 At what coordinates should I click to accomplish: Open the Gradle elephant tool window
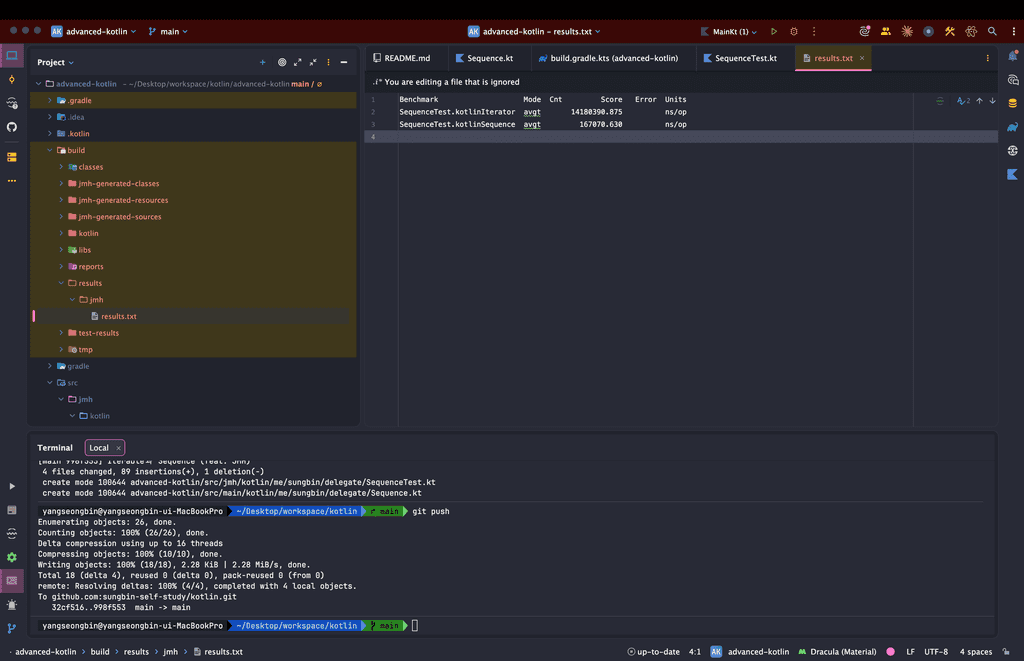[1012, 127]
